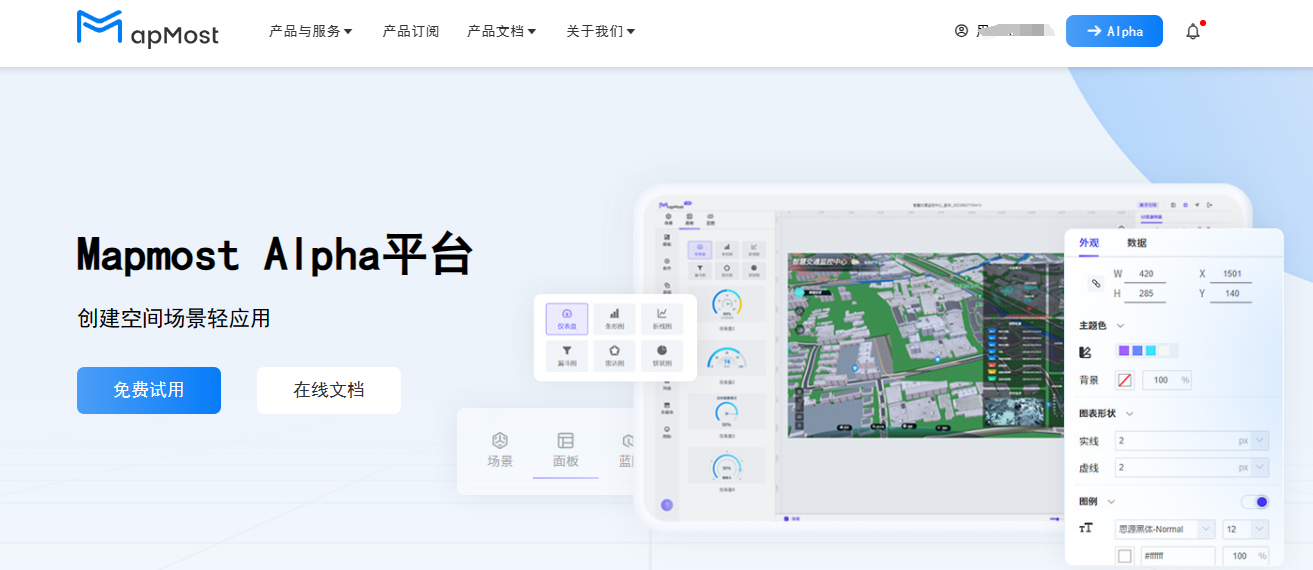The height and width of the screenshot is (570, 1313).
Task: Click the 创建空间场景轻应用 subtitle
Action: (174, 319)
